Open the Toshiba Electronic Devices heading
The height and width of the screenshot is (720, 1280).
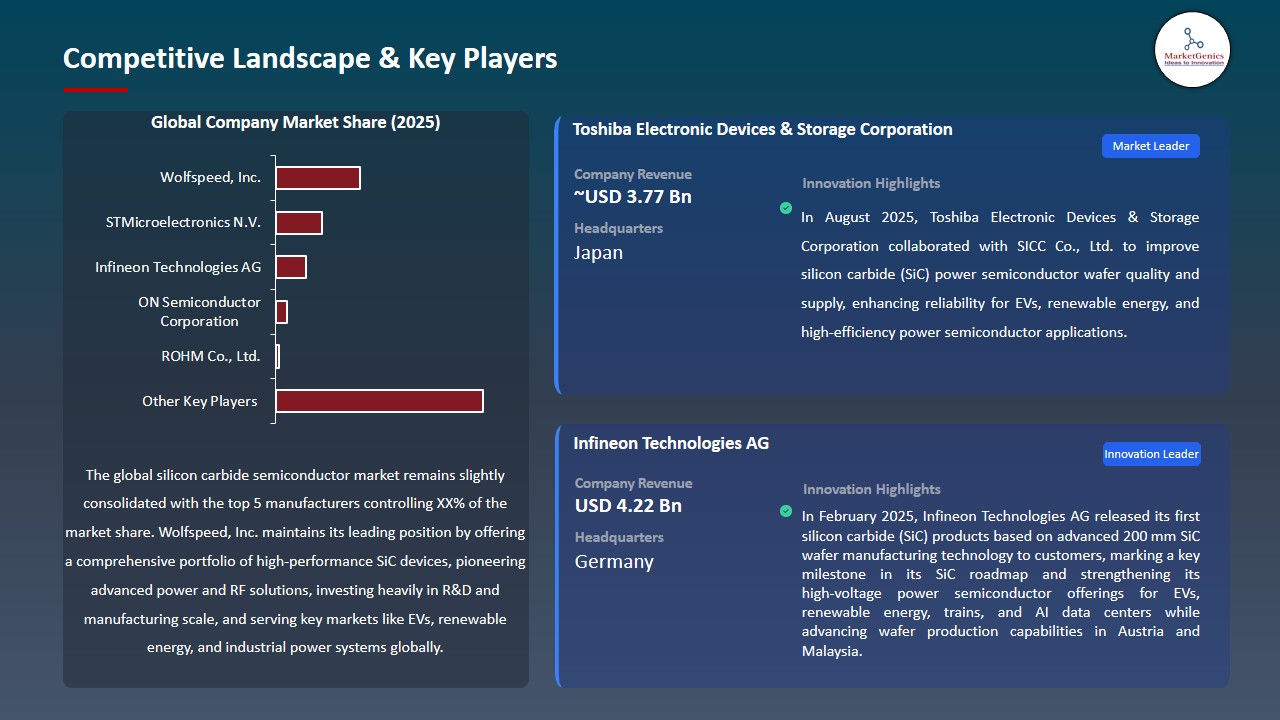click(x=763, y=129)
